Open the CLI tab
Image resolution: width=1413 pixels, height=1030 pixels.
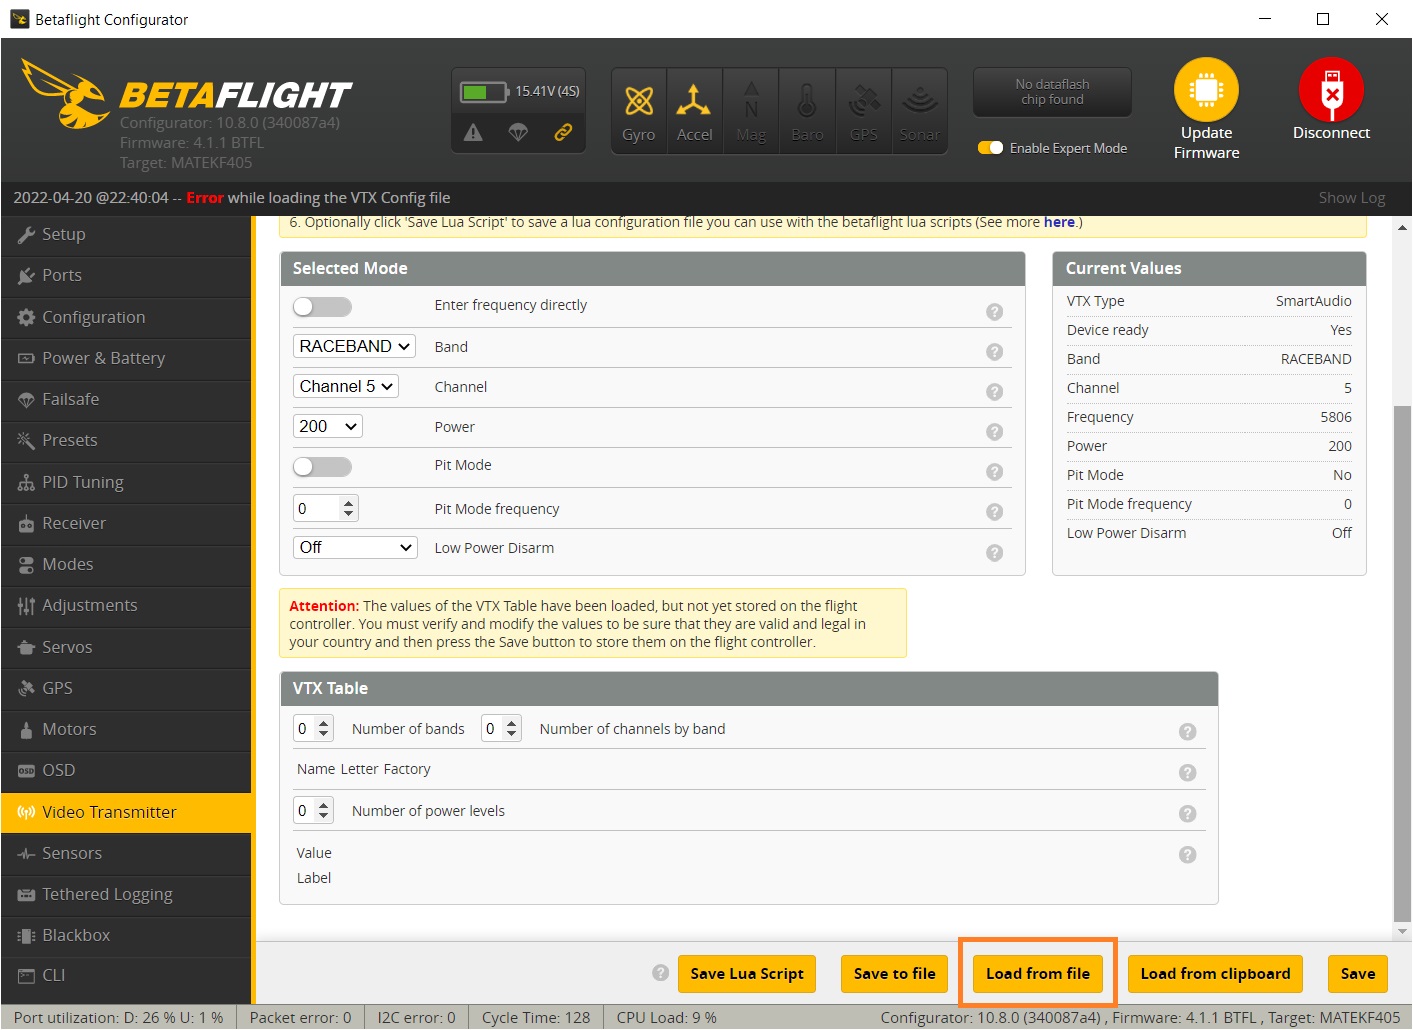[x=126, y=975]
